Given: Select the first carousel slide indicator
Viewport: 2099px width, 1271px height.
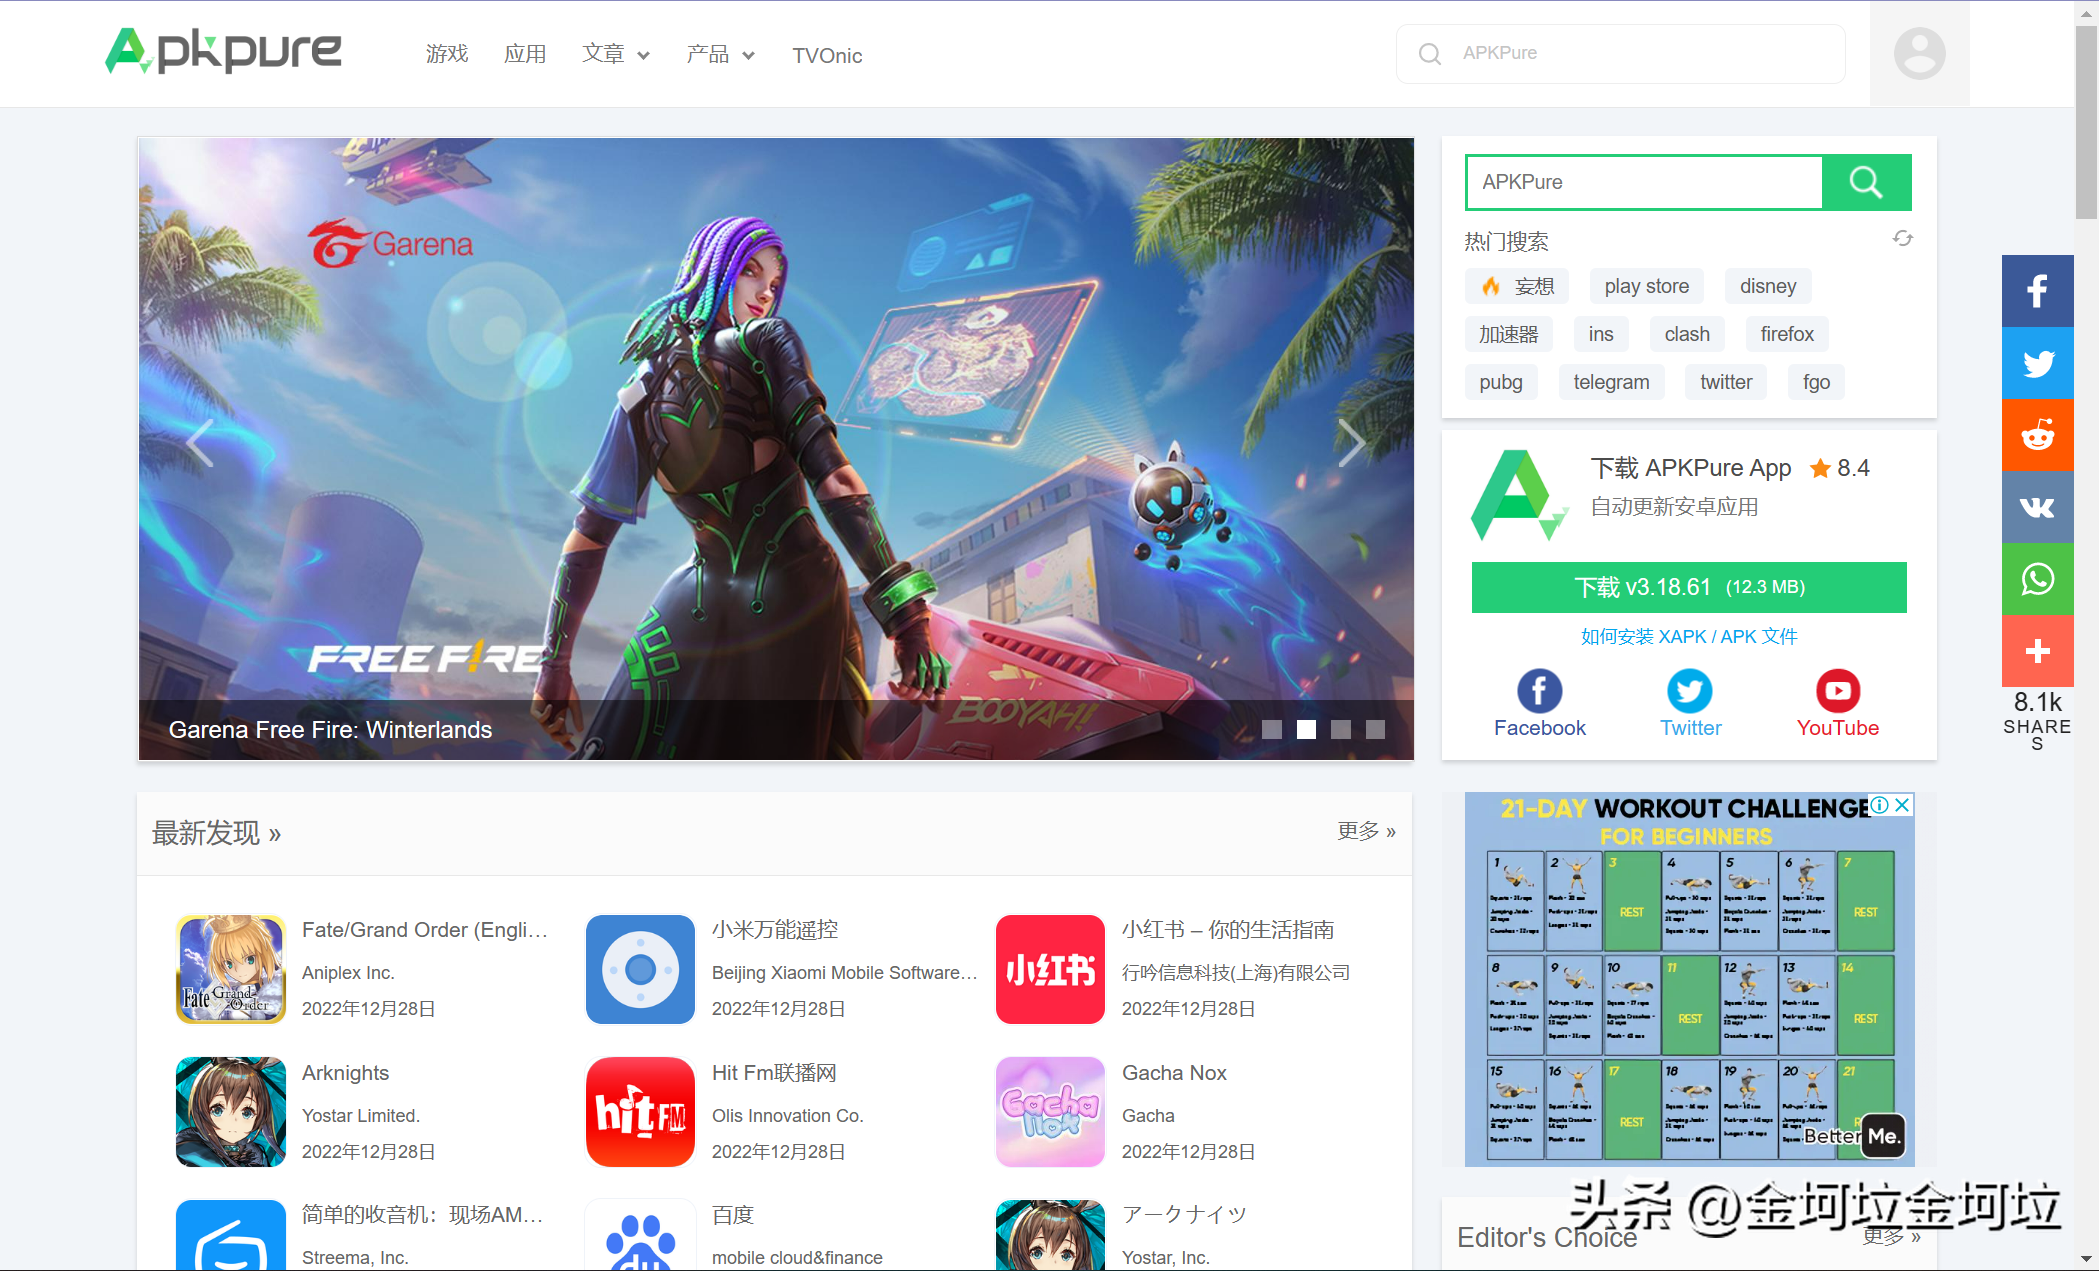Looking at the screenshot, I should coord(1272,730).
